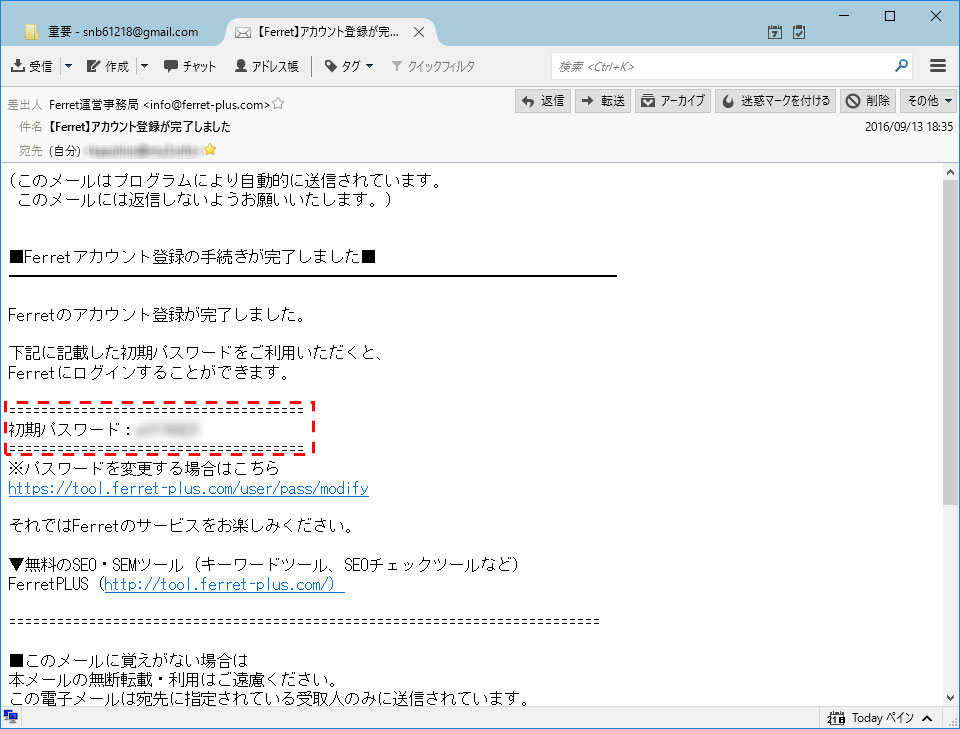
Task: Open the calendar tab icon
Action: coord(775,32)
